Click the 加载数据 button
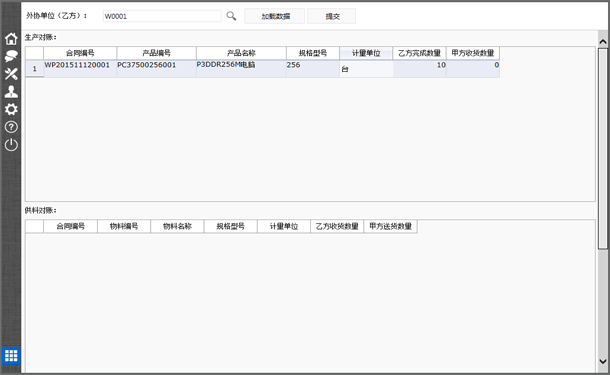The height and width of the screenshot is (375, 610). 275,16
